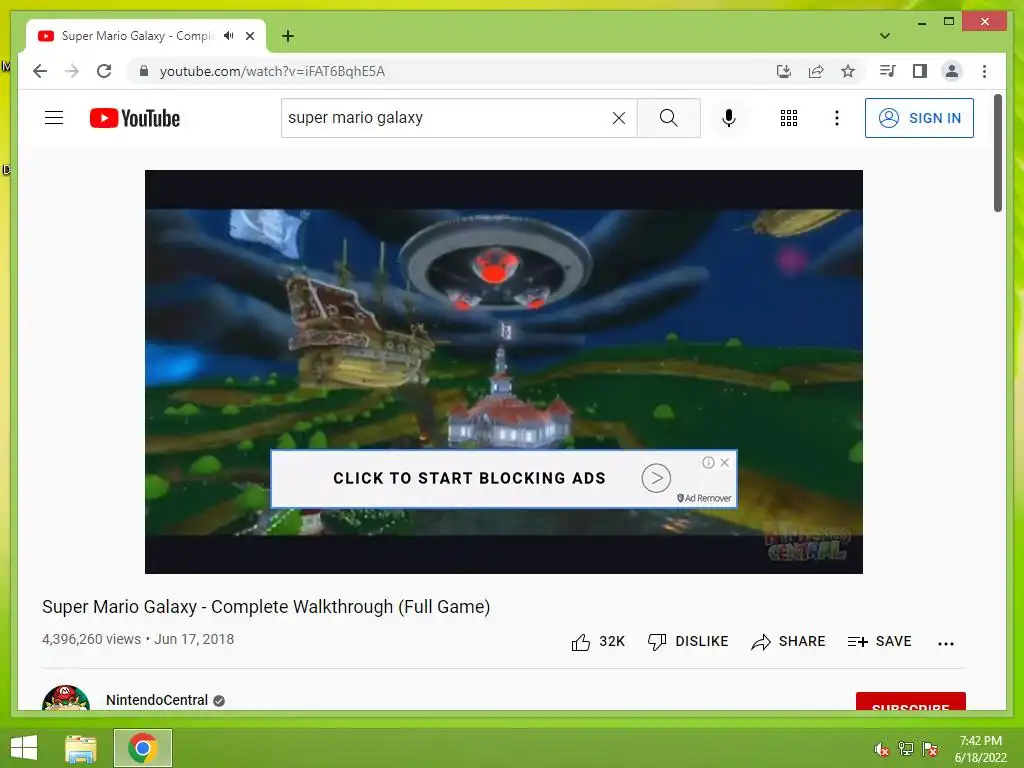Click video title text
The width and height of the screenshot is (1024, 768).
coord(266,607)
